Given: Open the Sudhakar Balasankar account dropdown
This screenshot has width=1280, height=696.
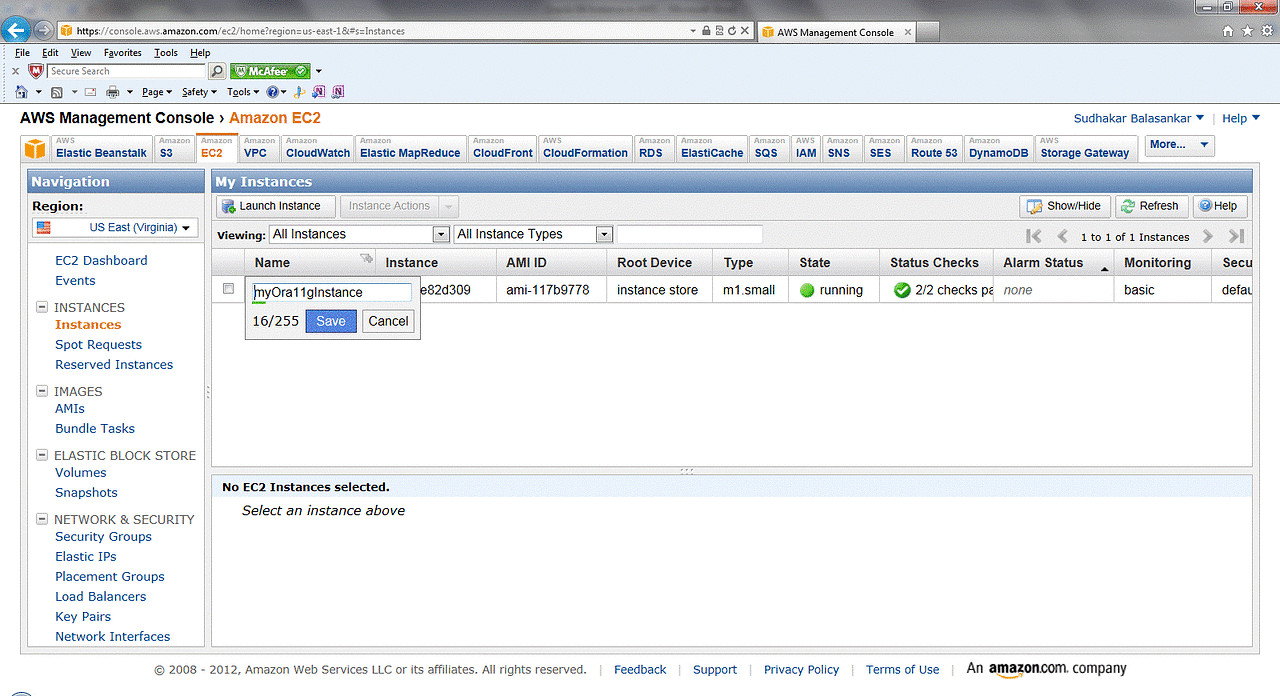Looking at the screenshot, I should point(1139,118).
